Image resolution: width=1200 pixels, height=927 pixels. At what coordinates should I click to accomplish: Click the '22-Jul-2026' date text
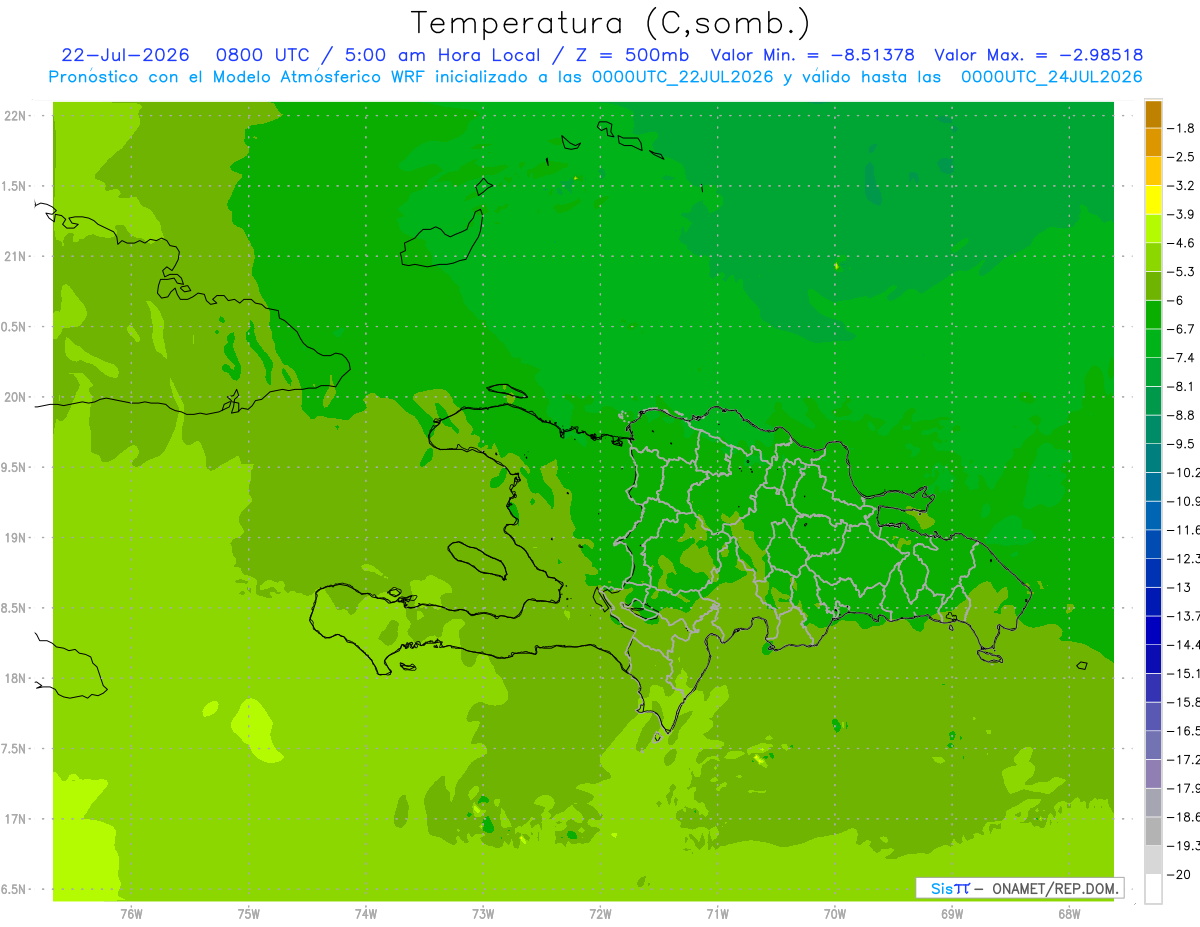[x=125, y=55]
